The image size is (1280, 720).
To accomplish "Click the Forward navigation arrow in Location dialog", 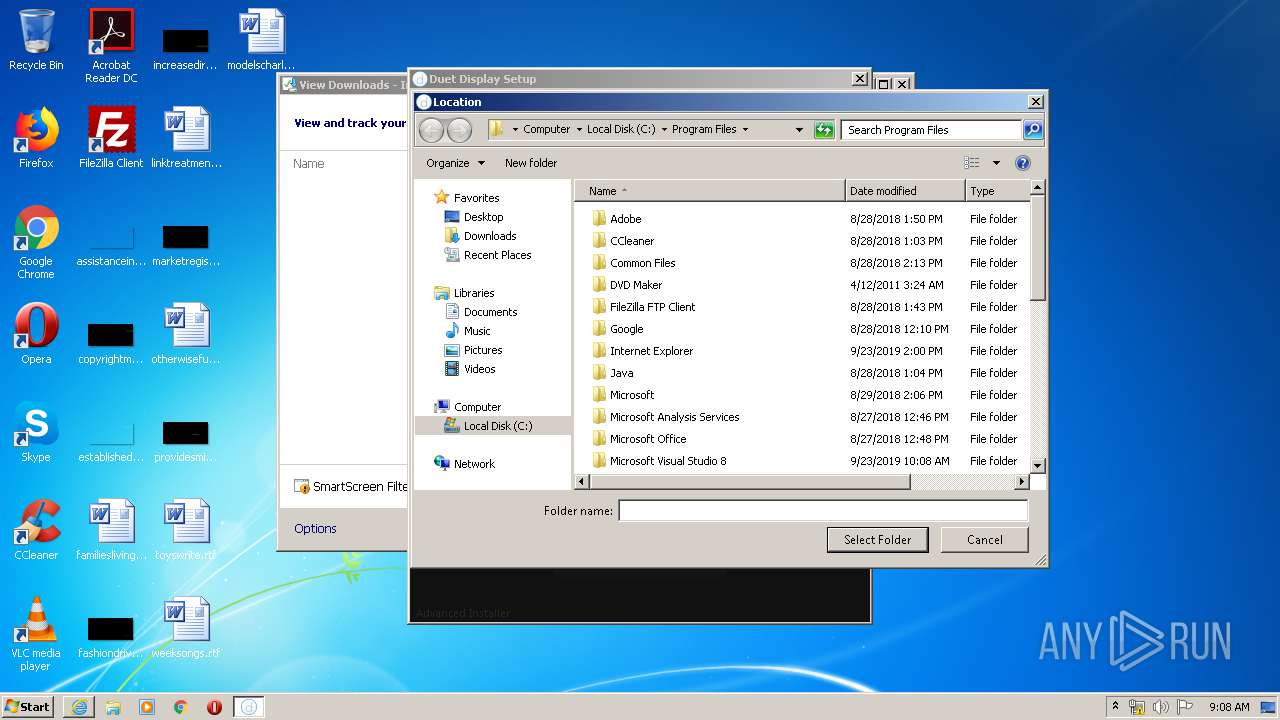I will (459, 129).
